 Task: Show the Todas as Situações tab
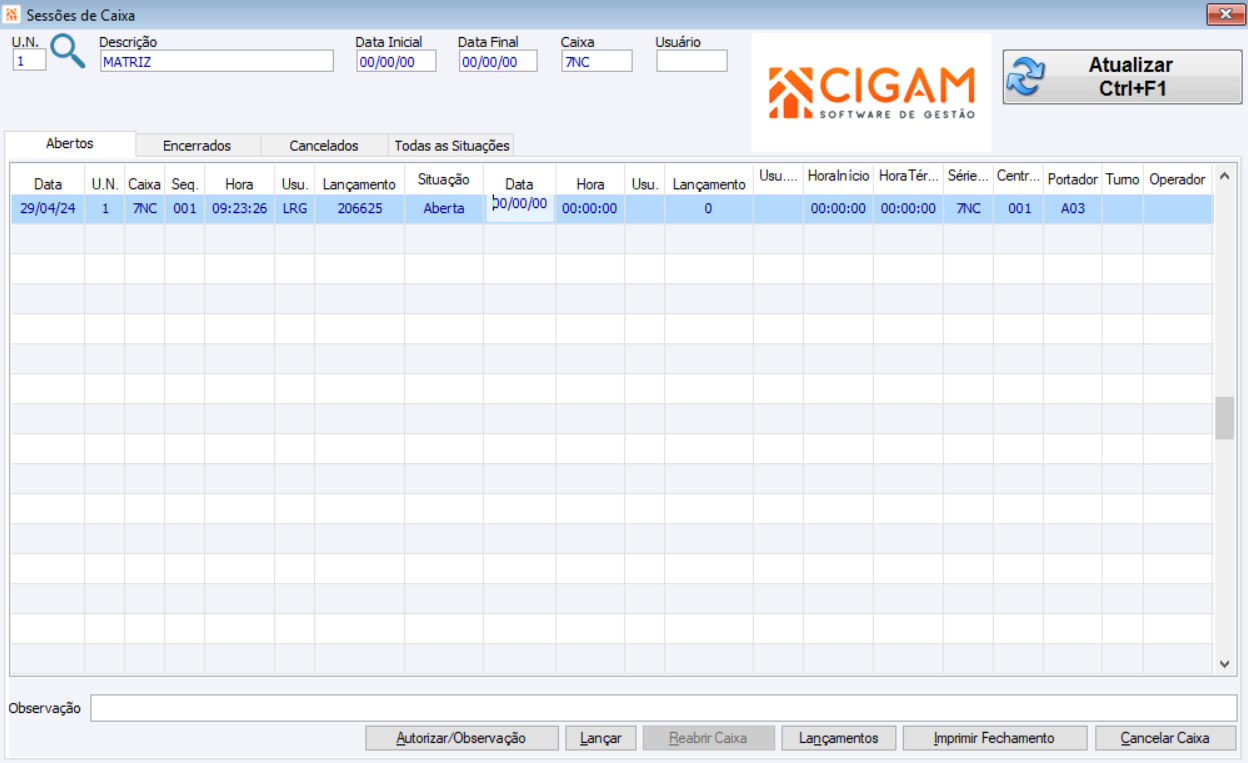(452, 146)
